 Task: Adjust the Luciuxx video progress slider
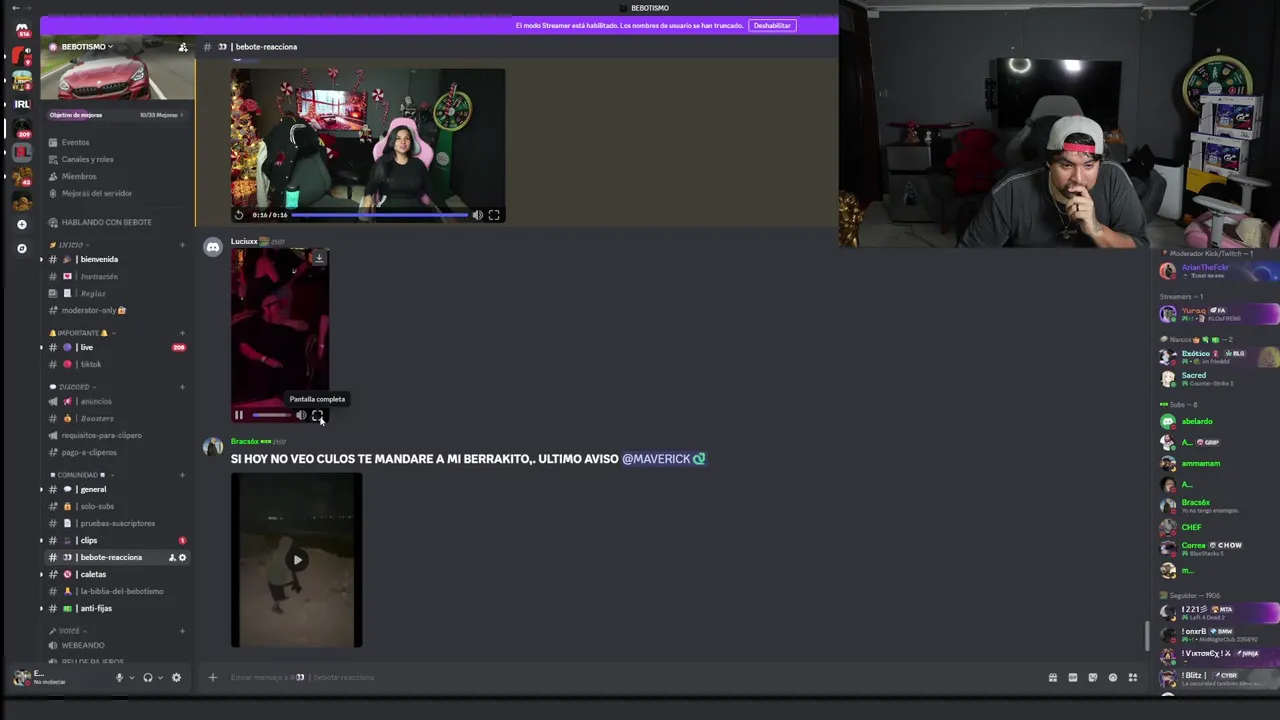tap(271, 415)
